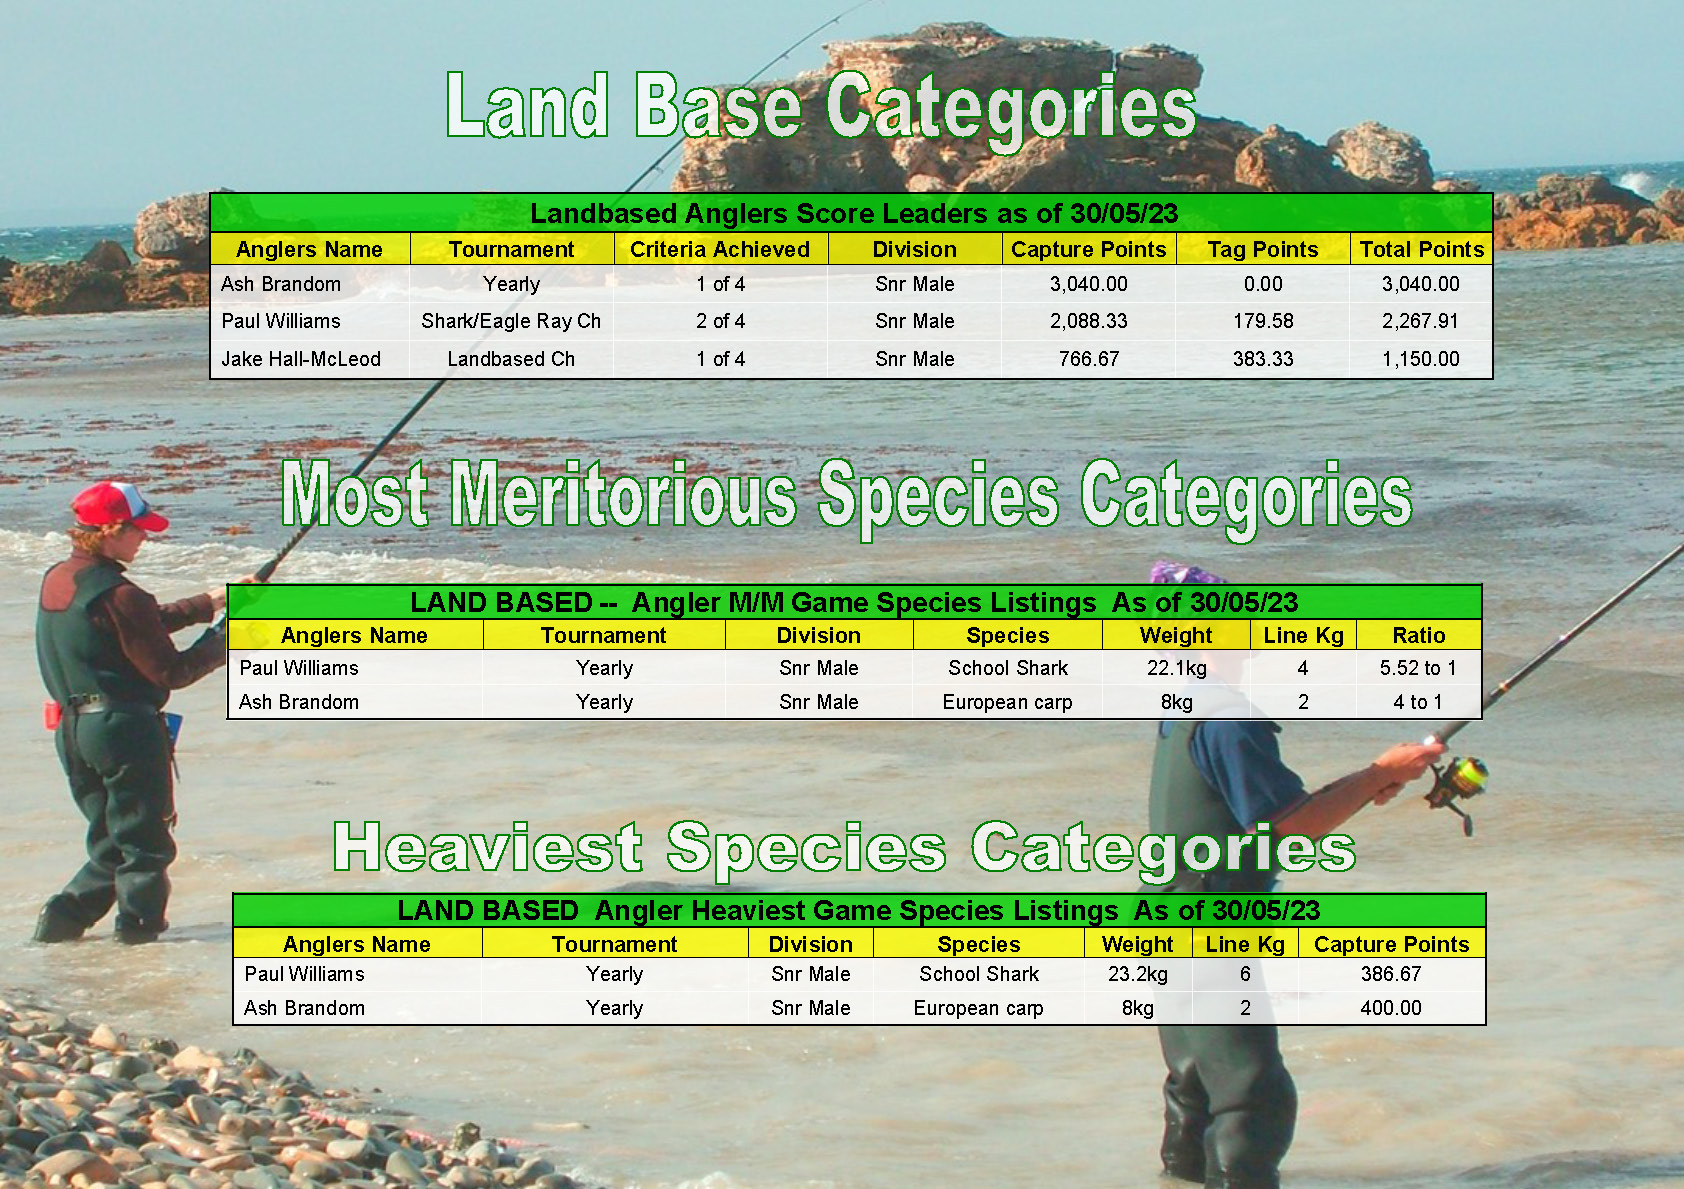This screenshot has width=1684, height=1189.
Task: Click the '383.33' tag points cell
Action: pos(1263,359)
